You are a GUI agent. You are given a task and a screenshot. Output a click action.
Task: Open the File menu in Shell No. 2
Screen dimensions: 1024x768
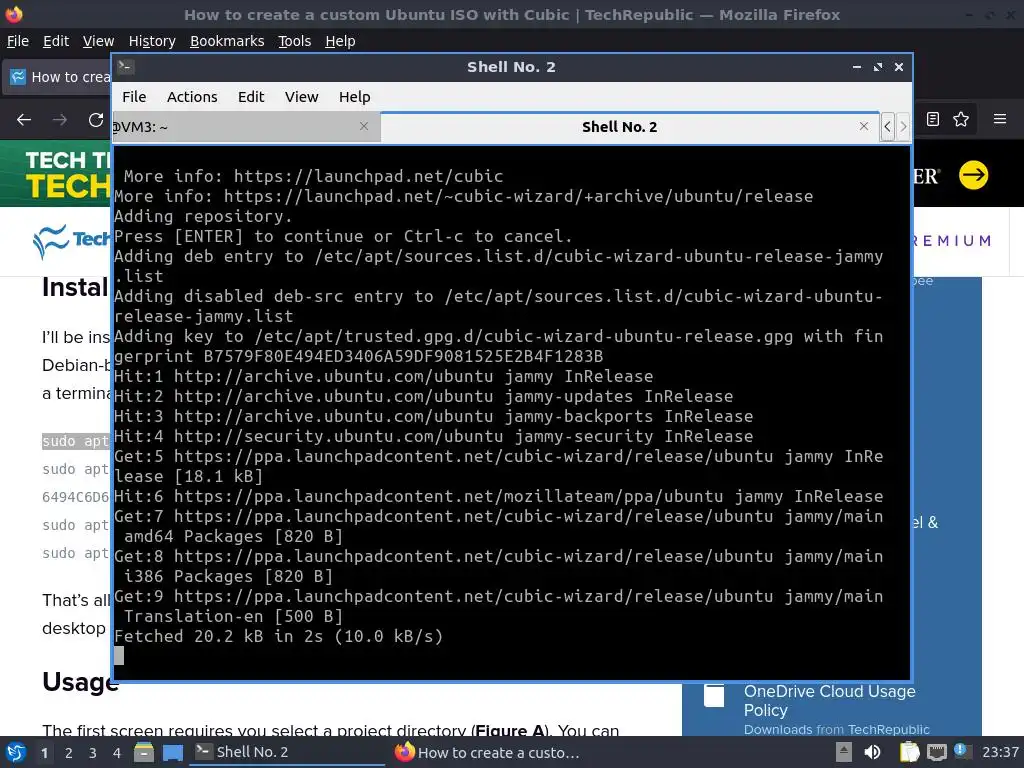coord(134,97)
